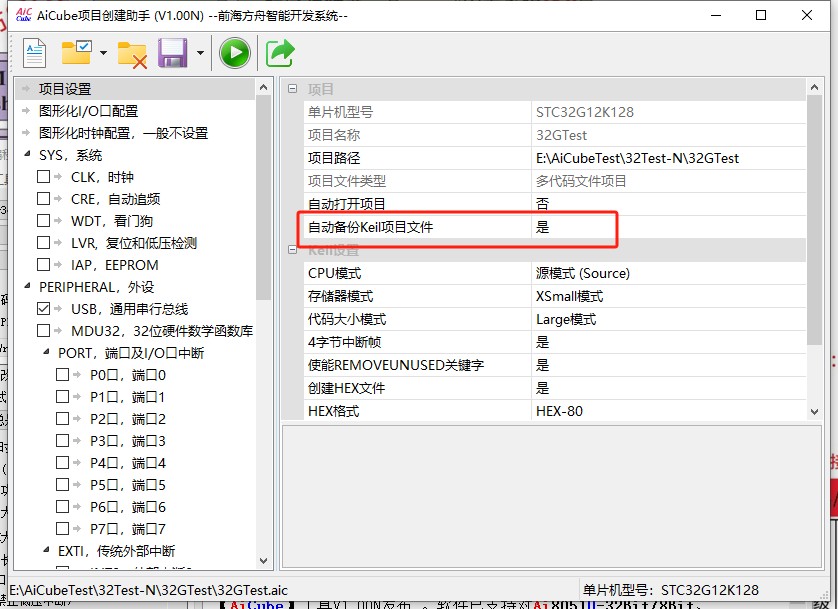The image size is (838, 609).
Task: Check the P2口，端口2 checkbox
Action: click(x=63, y=419)
